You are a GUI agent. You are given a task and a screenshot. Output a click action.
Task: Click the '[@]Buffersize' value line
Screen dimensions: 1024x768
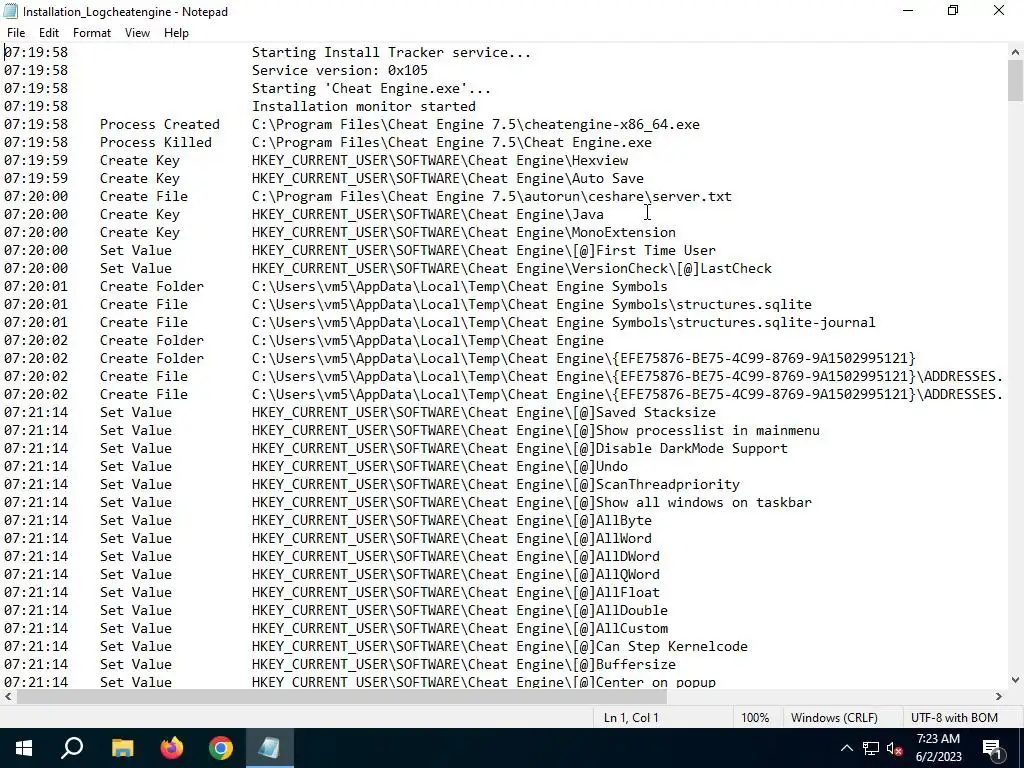click(x=464, y=664)
